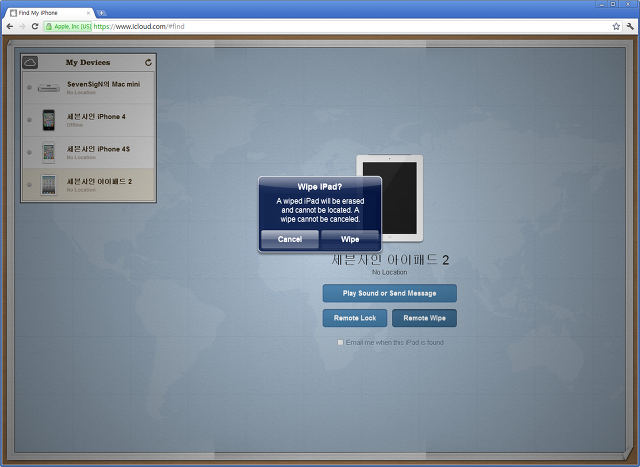Select 세븐사인 iPhone 4S device row
The height and width of the screenshot is (467, 640).
tap(89, 152)
